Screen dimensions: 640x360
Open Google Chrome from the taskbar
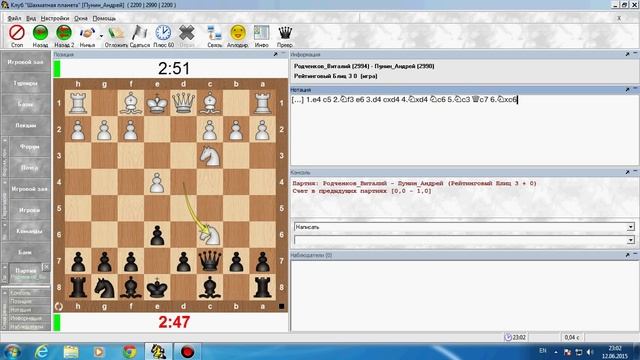coord(129,351)
